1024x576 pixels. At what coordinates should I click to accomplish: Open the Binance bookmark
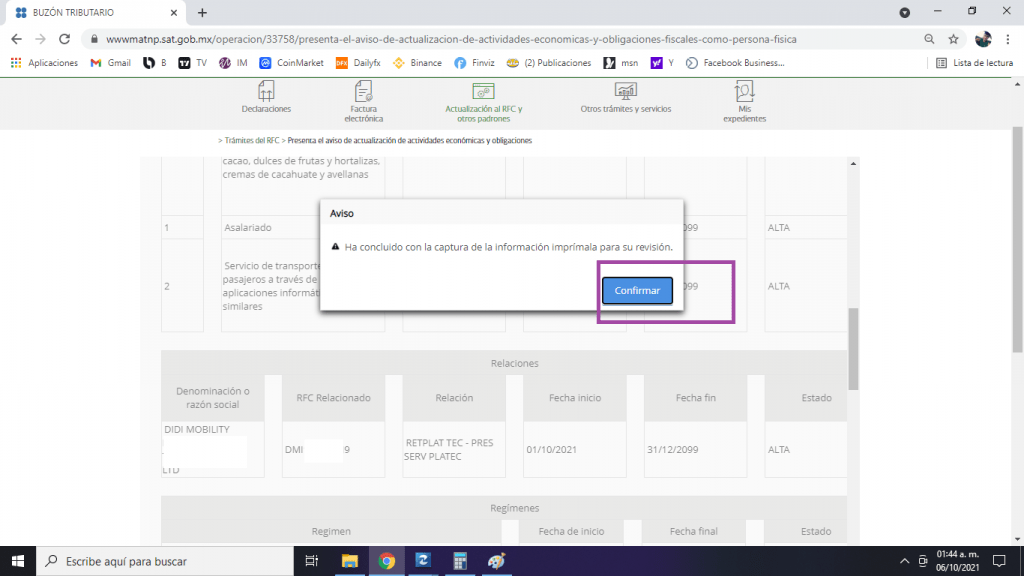coord(417,63)
